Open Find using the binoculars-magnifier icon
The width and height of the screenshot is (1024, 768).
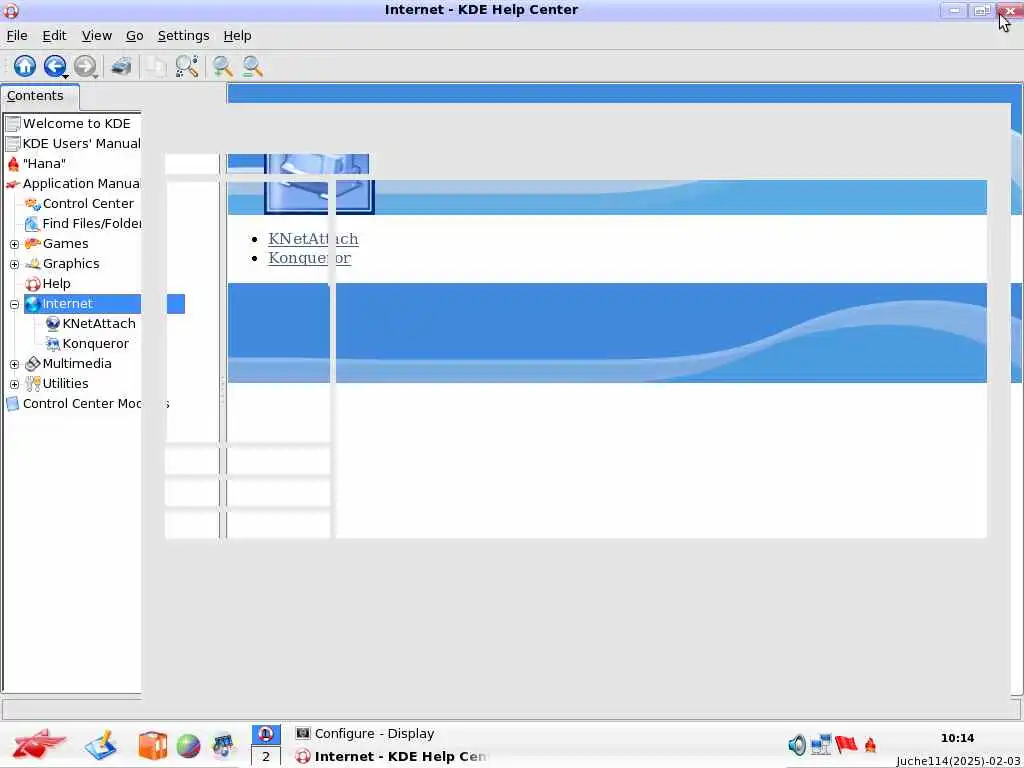tap(187, 66)
